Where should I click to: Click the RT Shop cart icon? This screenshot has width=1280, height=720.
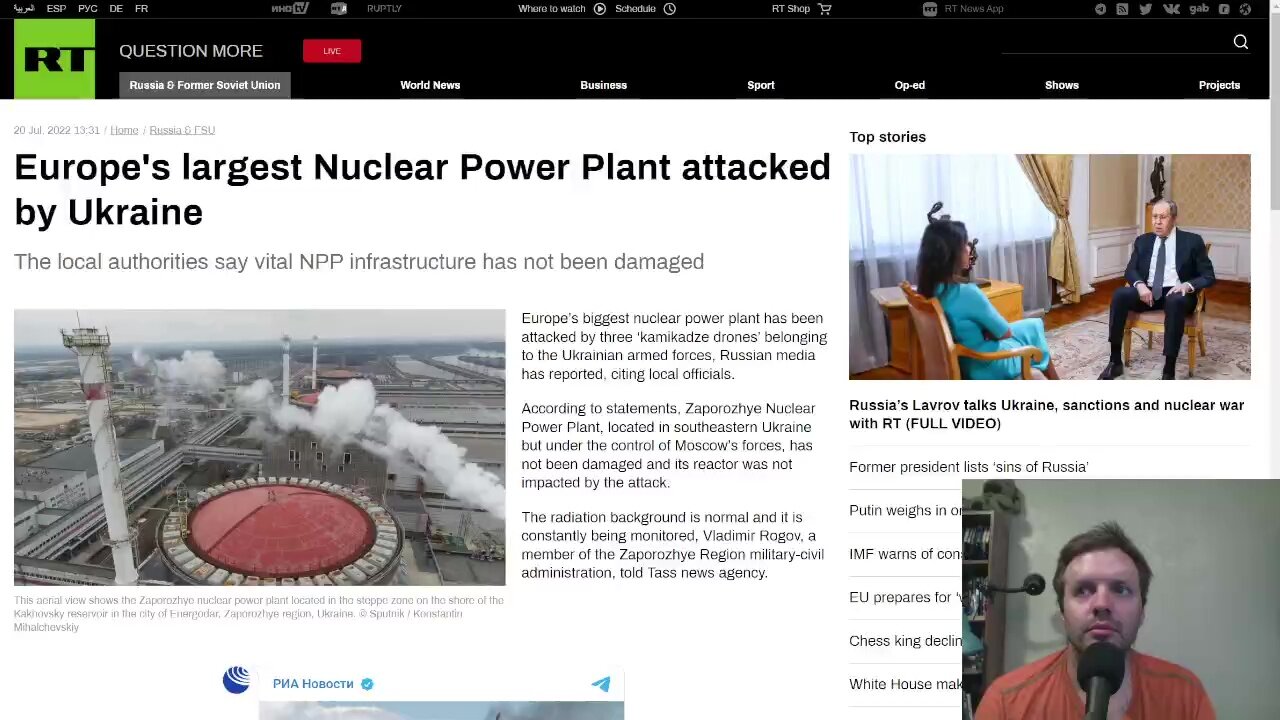825,9
